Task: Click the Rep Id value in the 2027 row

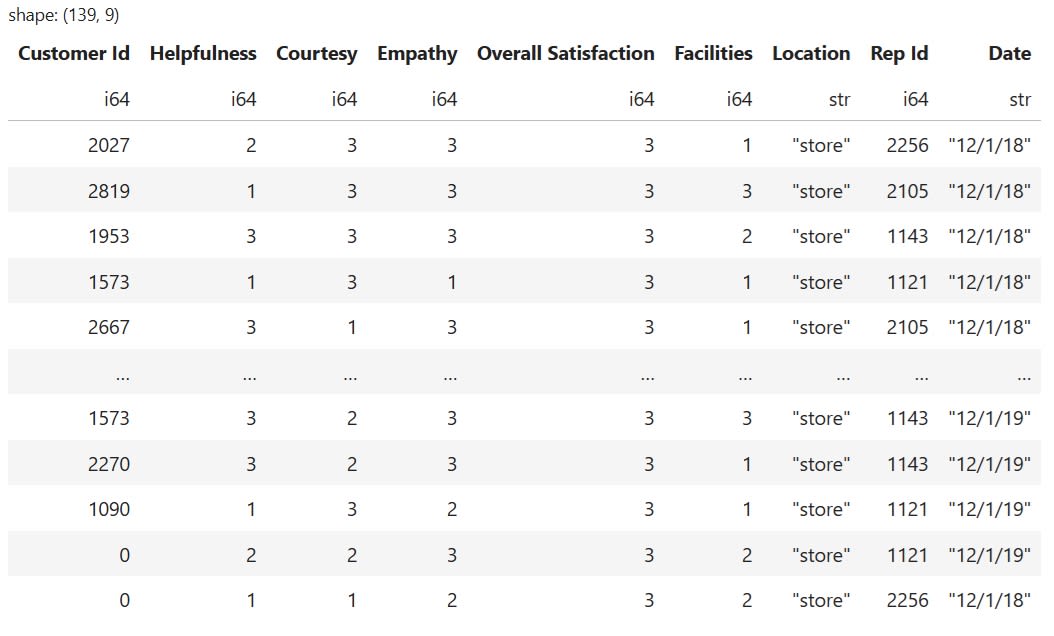Action: click(907, 146)
